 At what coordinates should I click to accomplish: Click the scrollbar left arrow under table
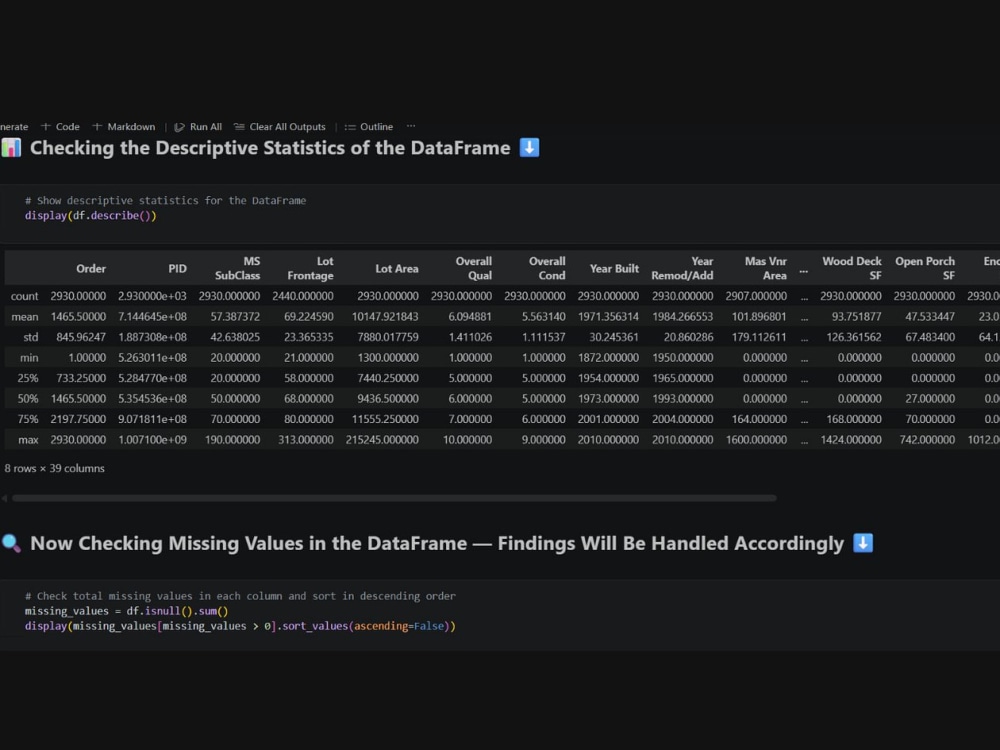4,498
